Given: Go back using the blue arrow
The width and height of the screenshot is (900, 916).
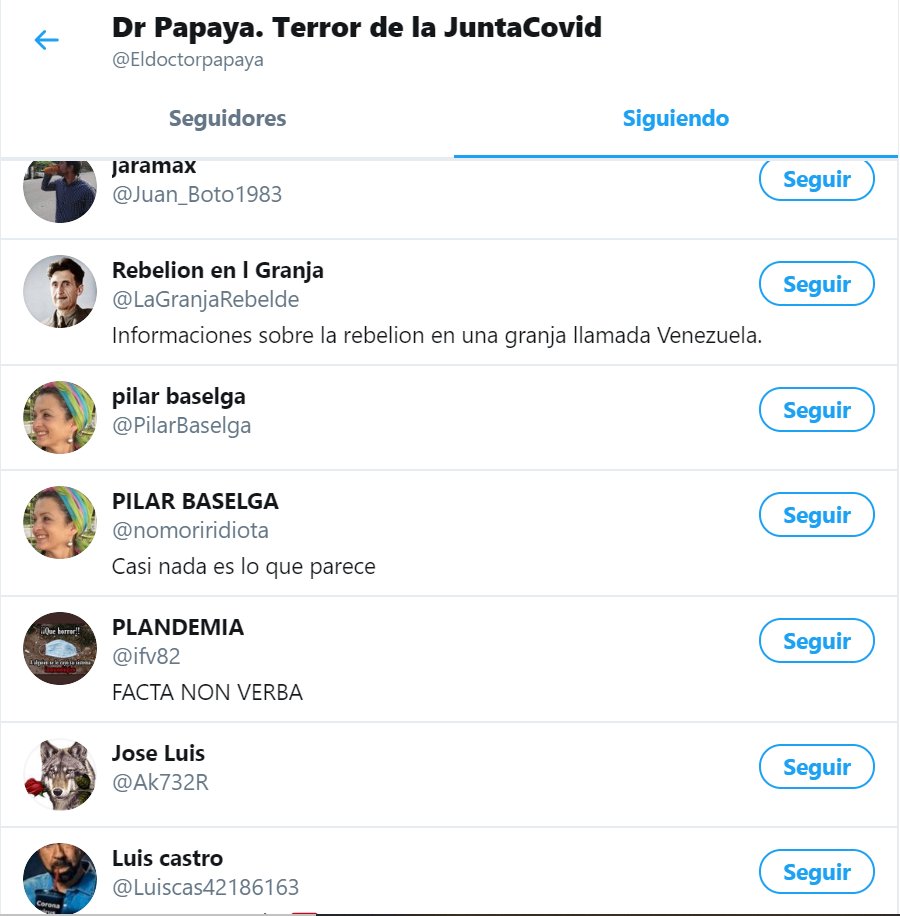Looking at the screenshot, I should coord(46,40).
